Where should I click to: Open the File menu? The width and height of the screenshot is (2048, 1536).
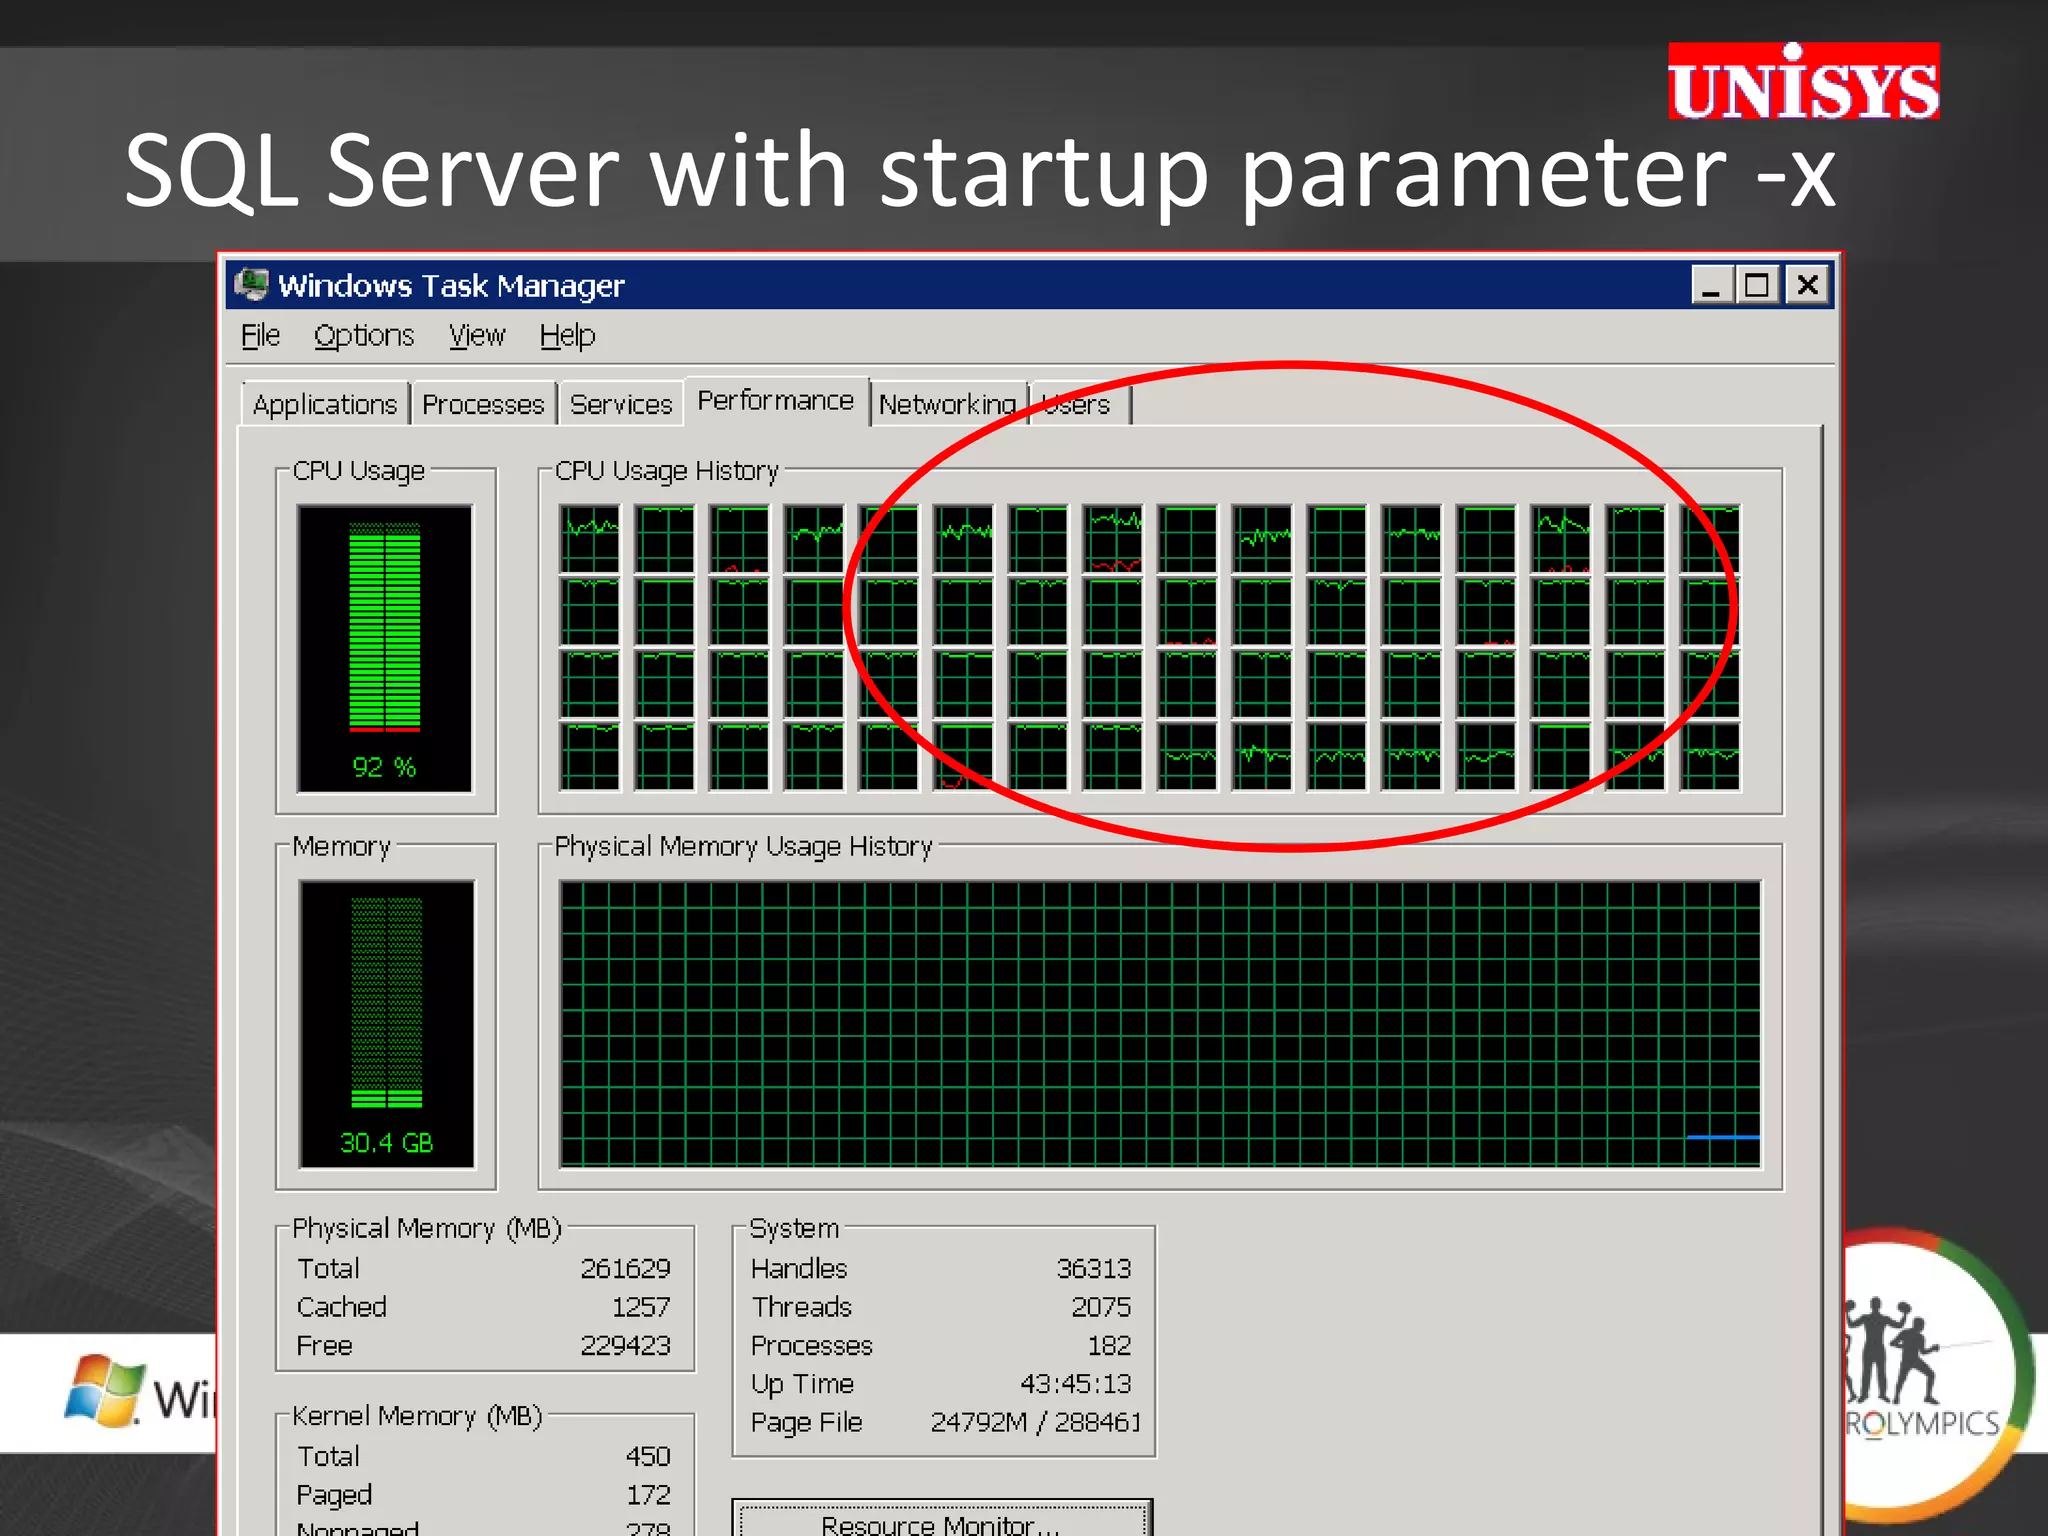point(260,335)
